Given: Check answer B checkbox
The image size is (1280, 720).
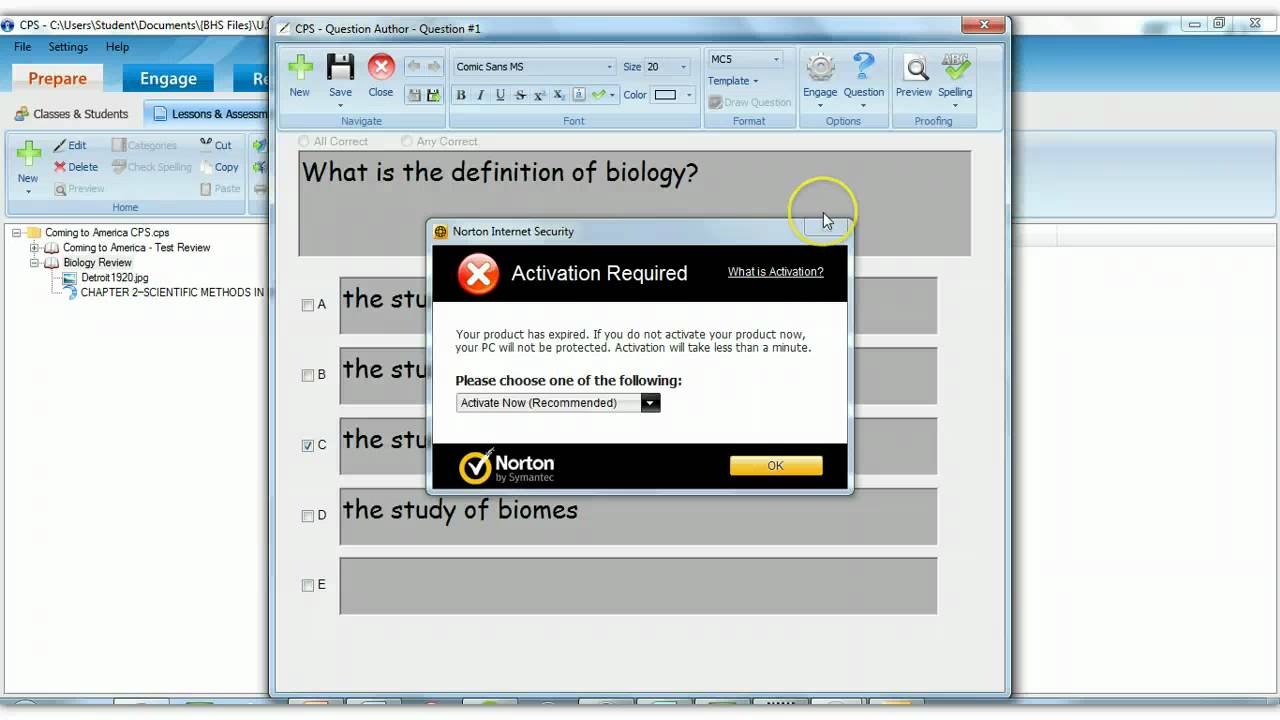Looking at the screenshot, I should [308, 375].
